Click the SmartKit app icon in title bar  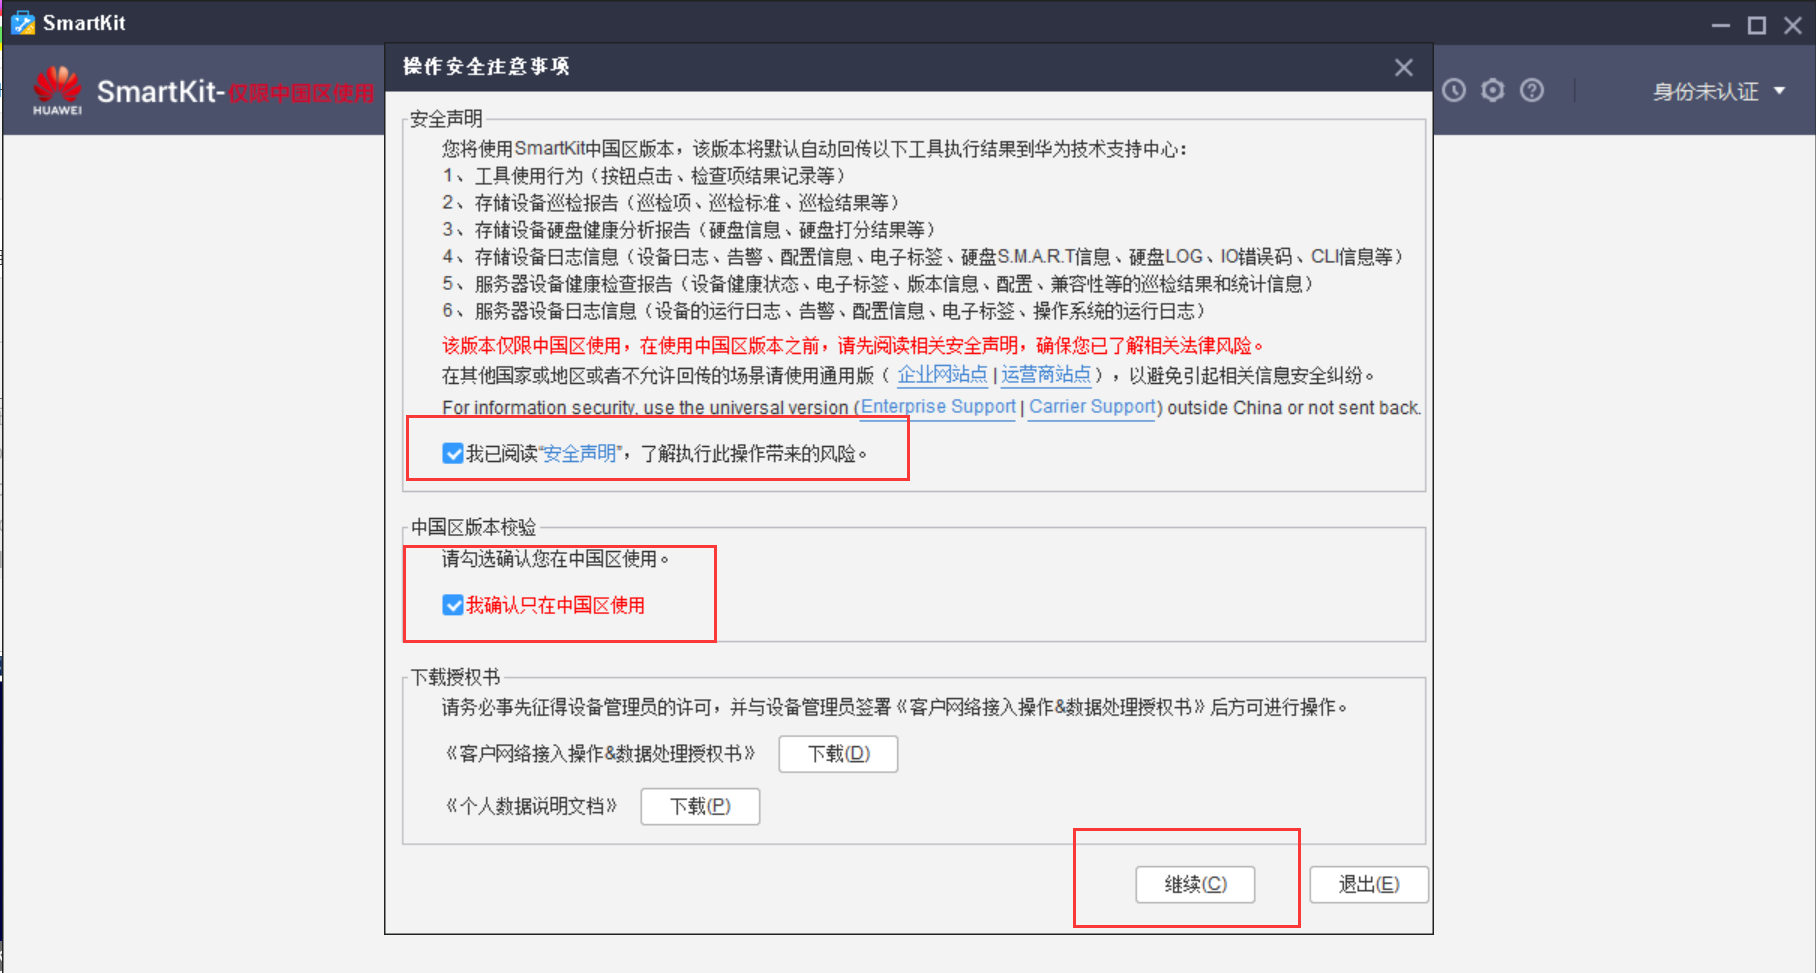[x=22, y=22]
